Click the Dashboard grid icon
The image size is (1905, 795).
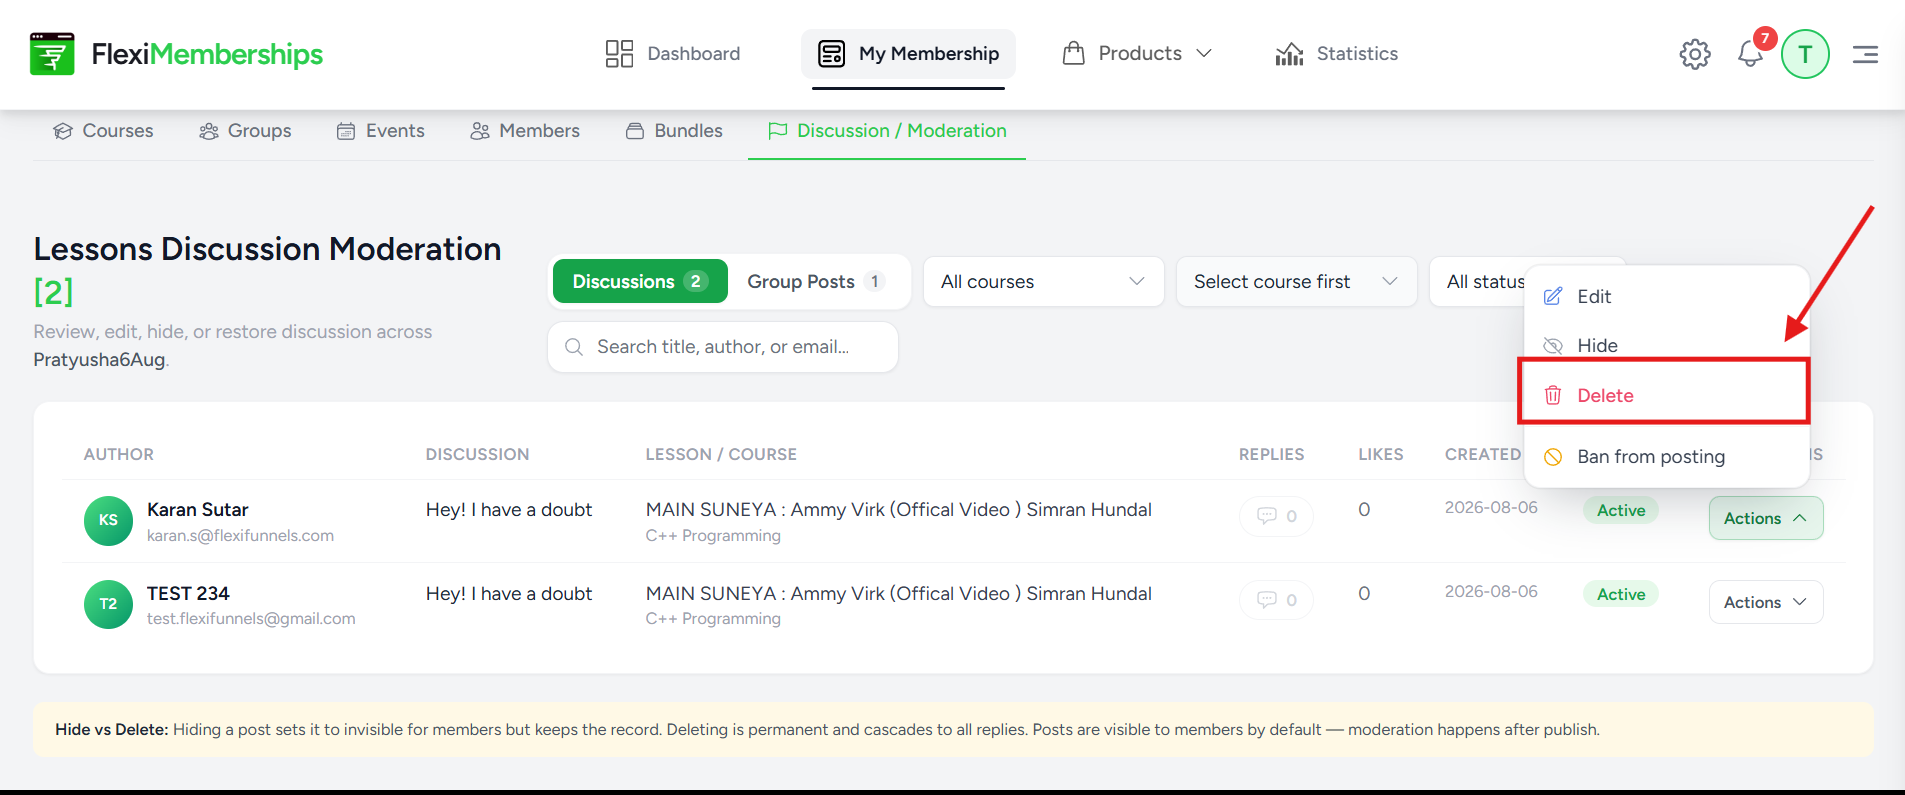(619, 54)
